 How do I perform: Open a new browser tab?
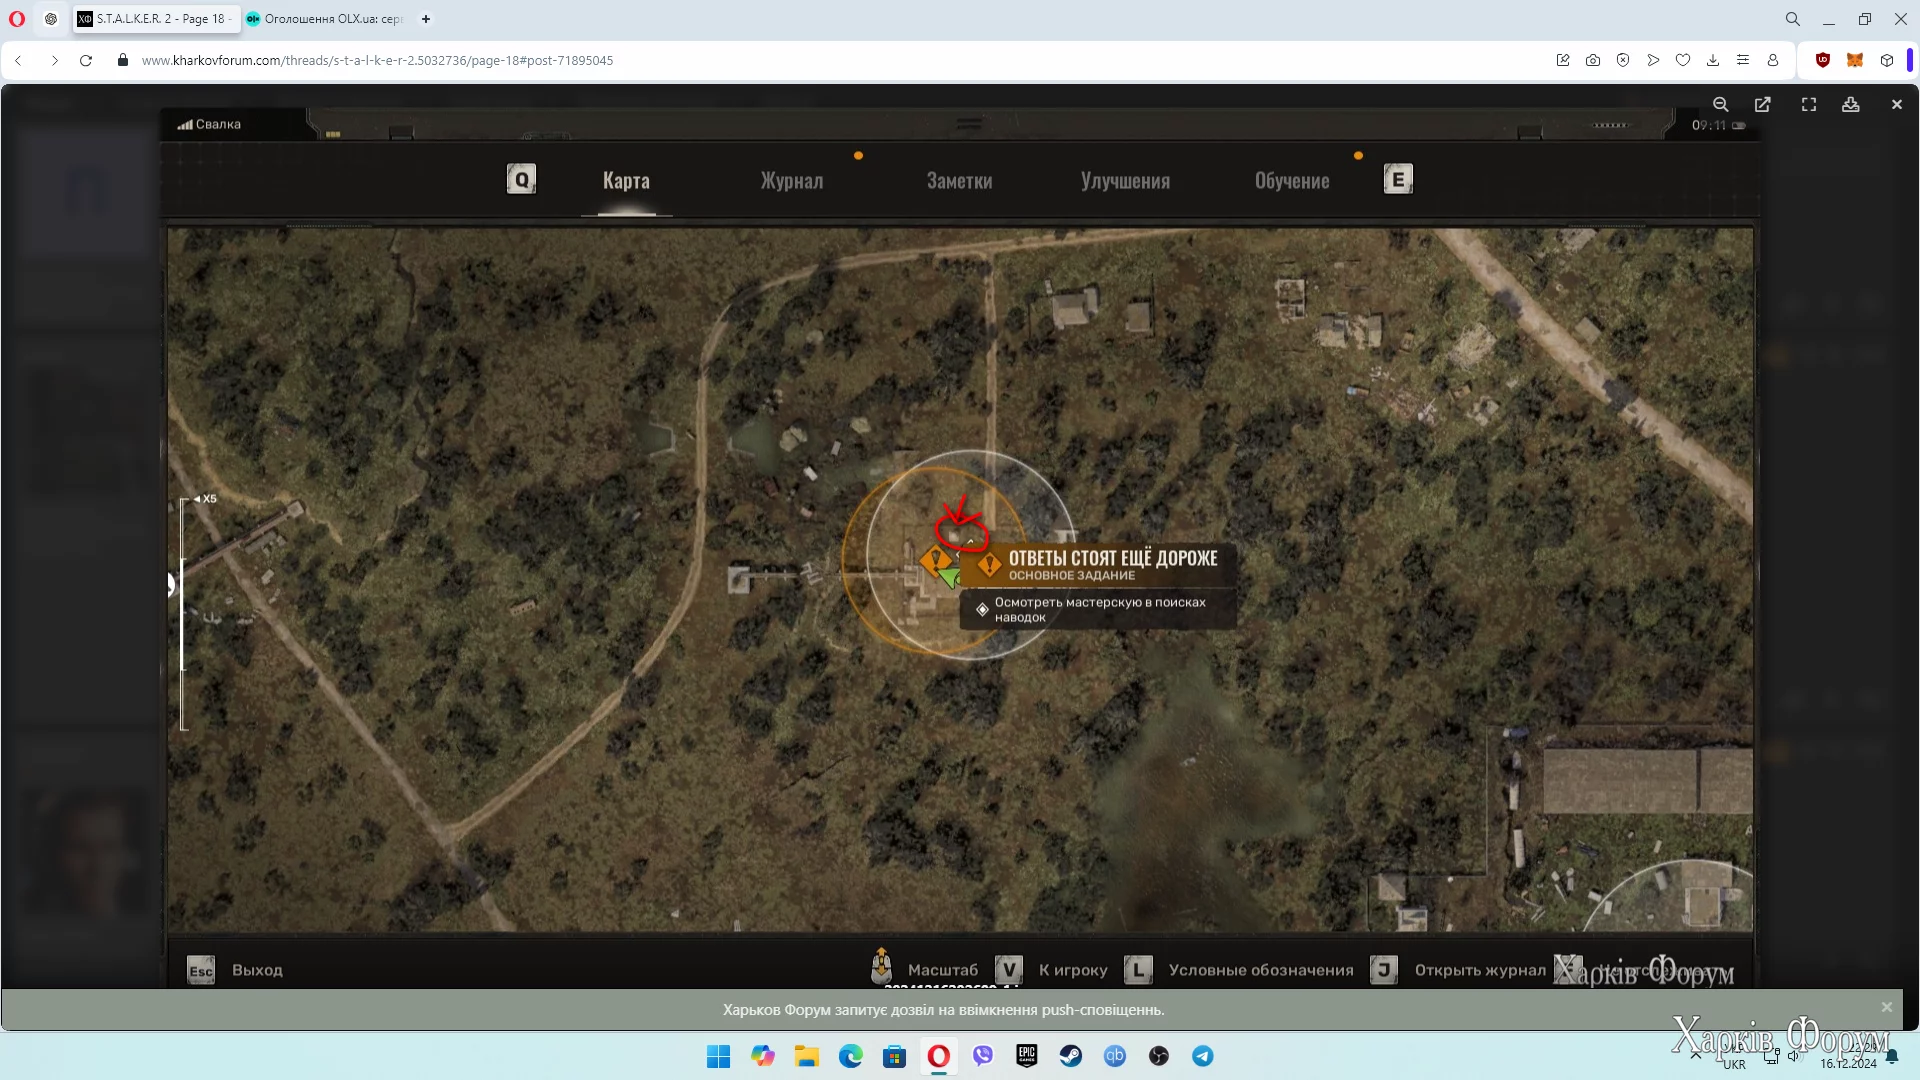tap(426, 19)
